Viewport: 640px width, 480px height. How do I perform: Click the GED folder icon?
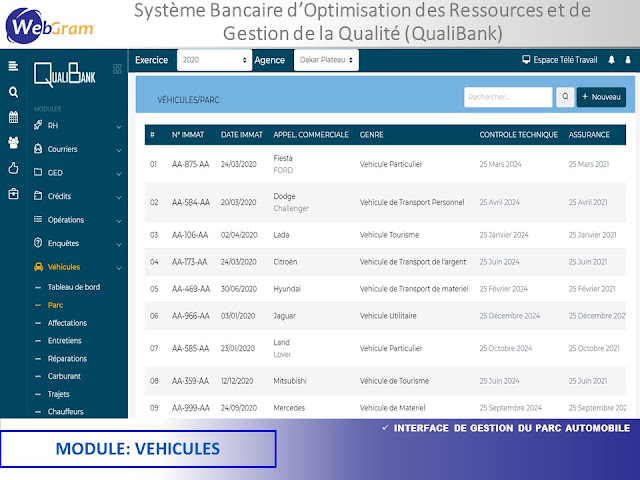(38, 172)
